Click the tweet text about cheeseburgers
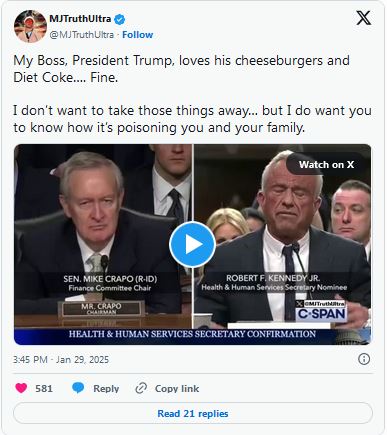The image size is (387, 435). [192, 94]
